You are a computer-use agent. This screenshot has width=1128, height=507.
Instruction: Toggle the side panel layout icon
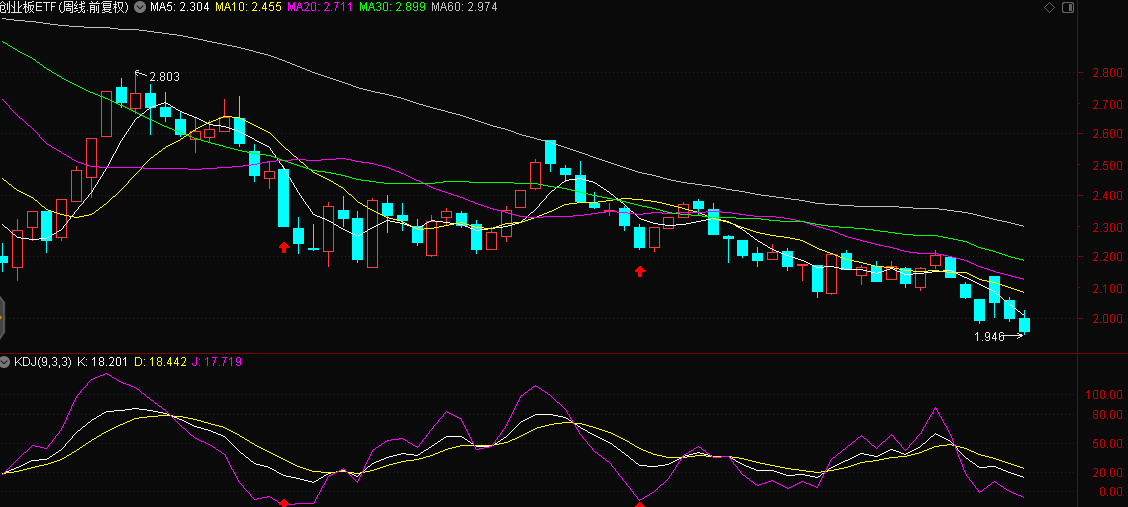tap(1066, 7)
